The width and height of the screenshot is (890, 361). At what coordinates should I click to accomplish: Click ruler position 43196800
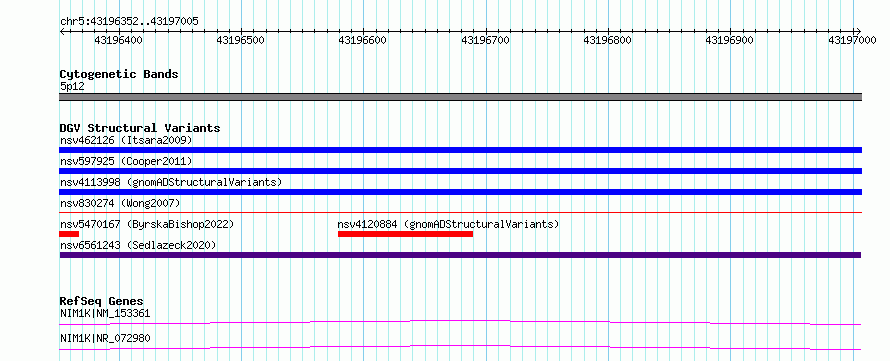[x=607, y=40]
